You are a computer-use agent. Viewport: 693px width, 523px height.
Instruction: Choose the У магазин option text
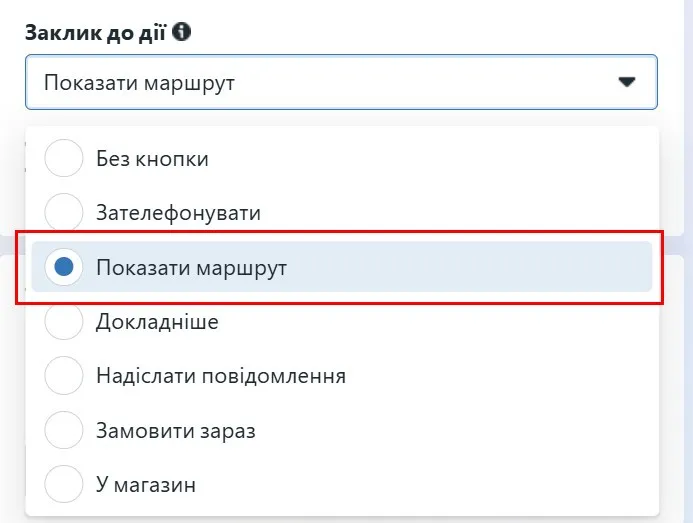[x=146, y=485]
